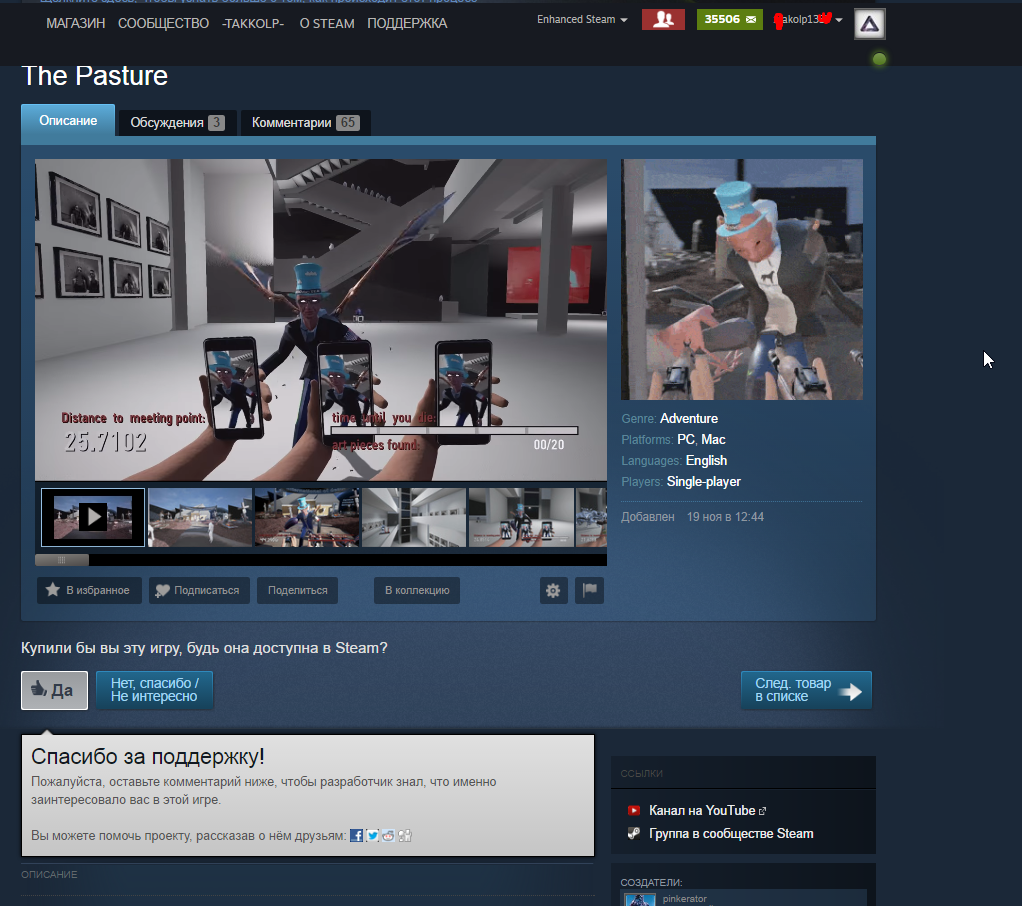The height and width of the screenshot is (906, 1022).
Task: Click the profile avatar in header
Action: (869, 24)
